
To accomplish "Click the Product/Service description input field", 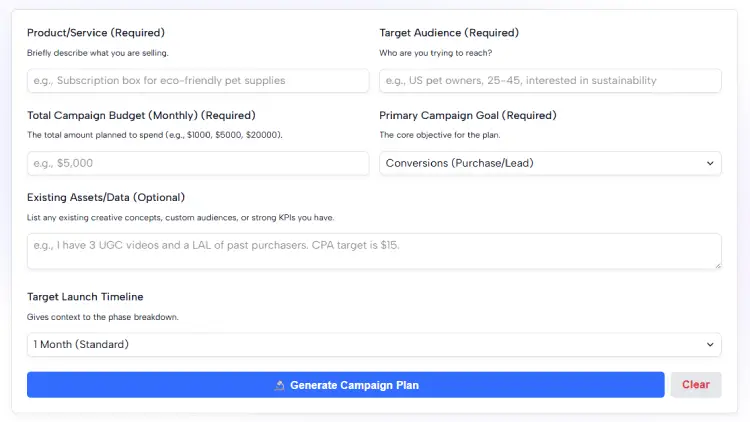I will coord(198,80).
